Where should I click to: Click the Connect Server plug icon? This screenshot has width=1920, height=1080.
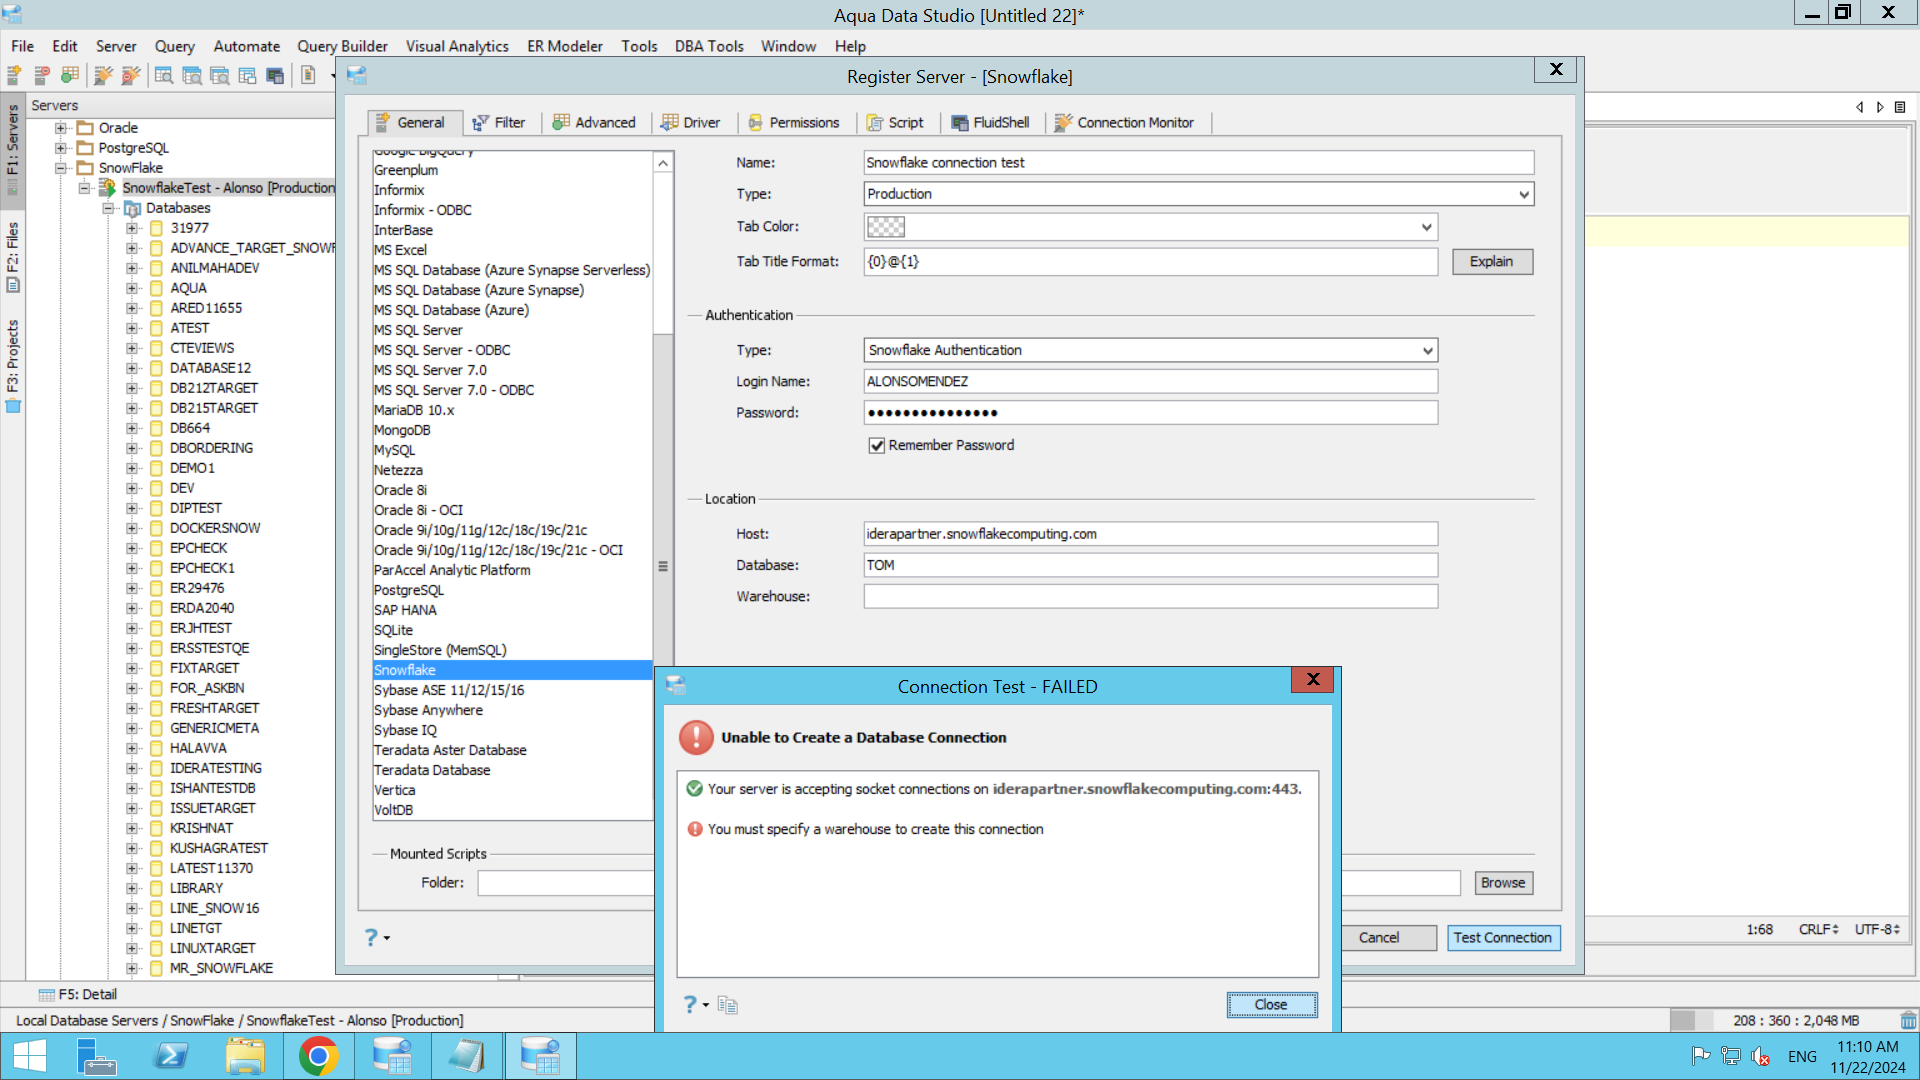[x=102, y=75]
